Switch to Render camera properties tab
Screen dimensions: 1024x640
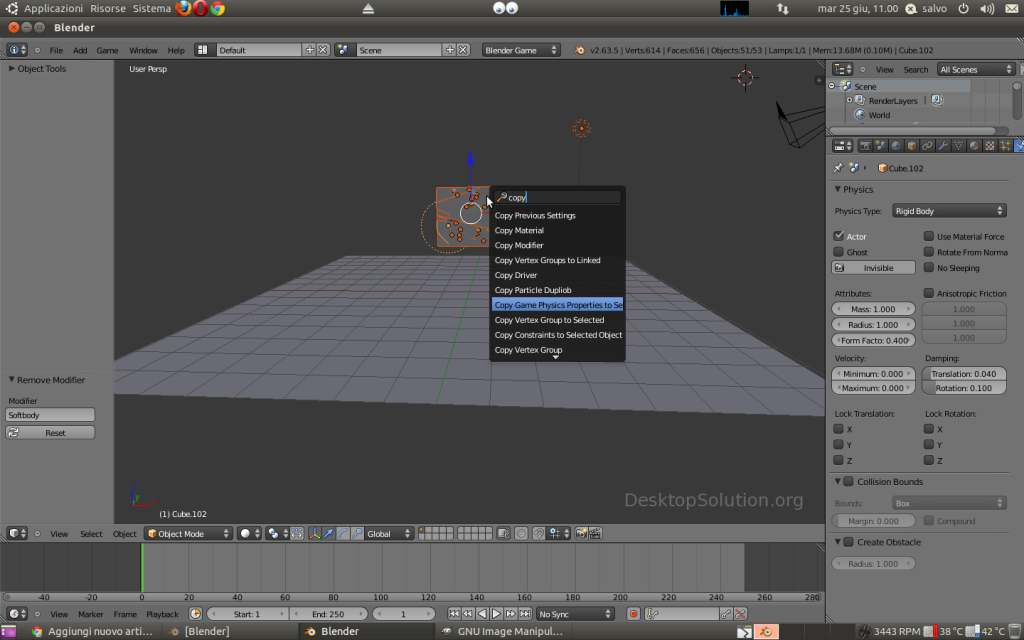864,146
